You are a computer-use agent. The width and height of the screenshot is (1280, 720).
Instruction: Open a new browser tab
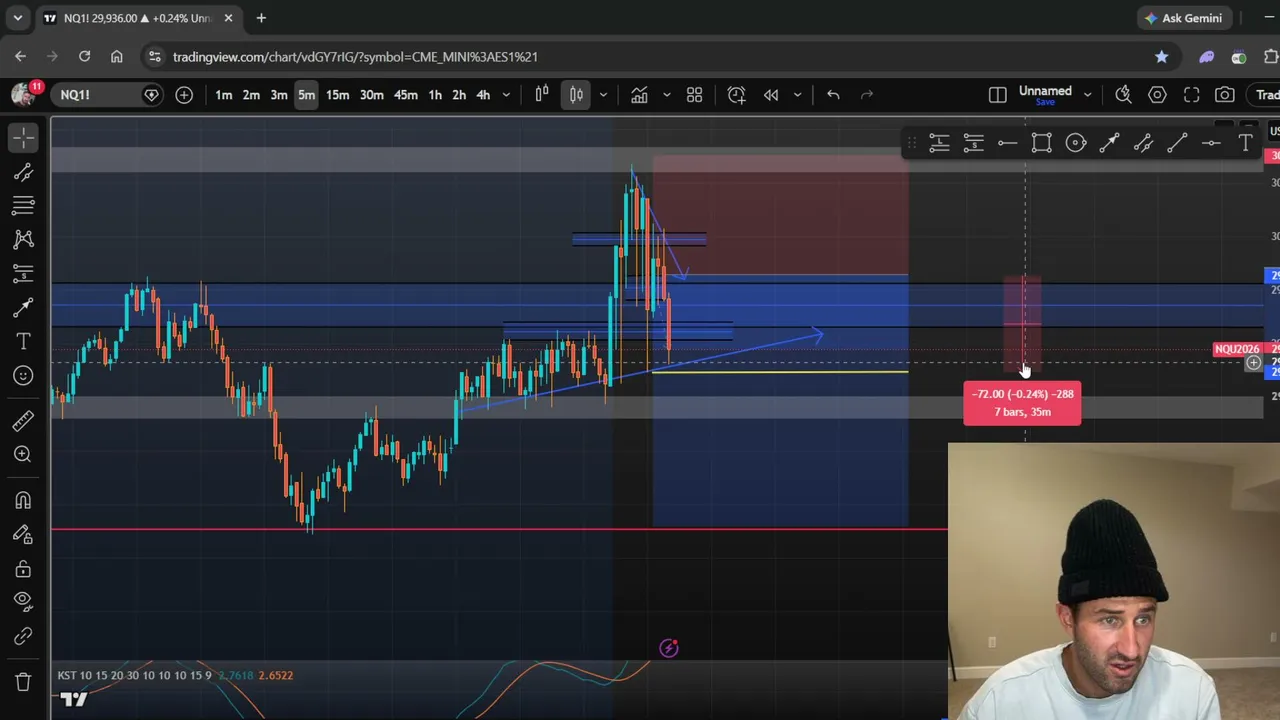point(261,18)
